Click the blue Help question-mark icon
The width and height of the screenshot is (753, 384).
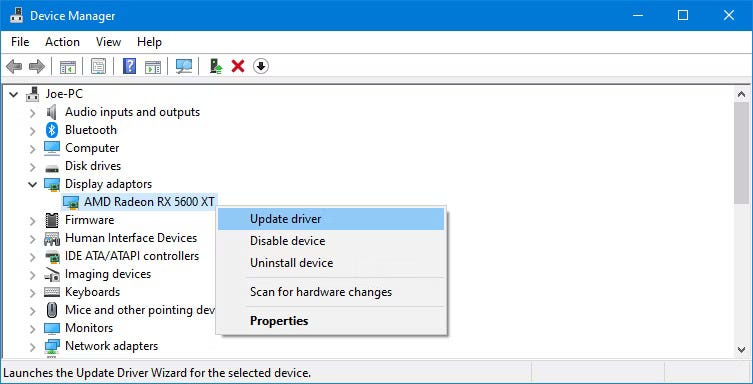(x=129, y=66)
